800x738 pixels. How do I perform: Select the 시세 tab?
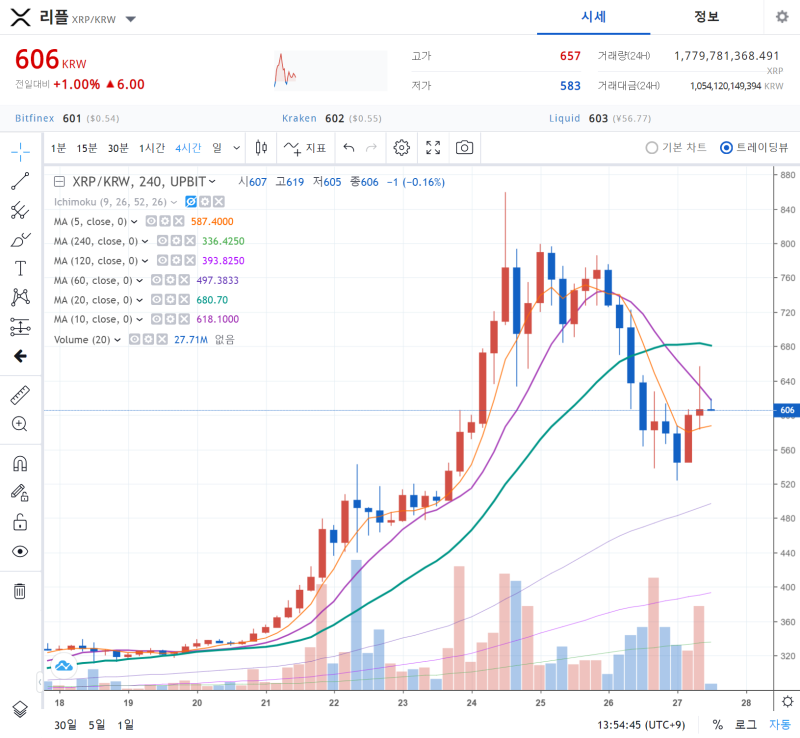coord(594,17)
